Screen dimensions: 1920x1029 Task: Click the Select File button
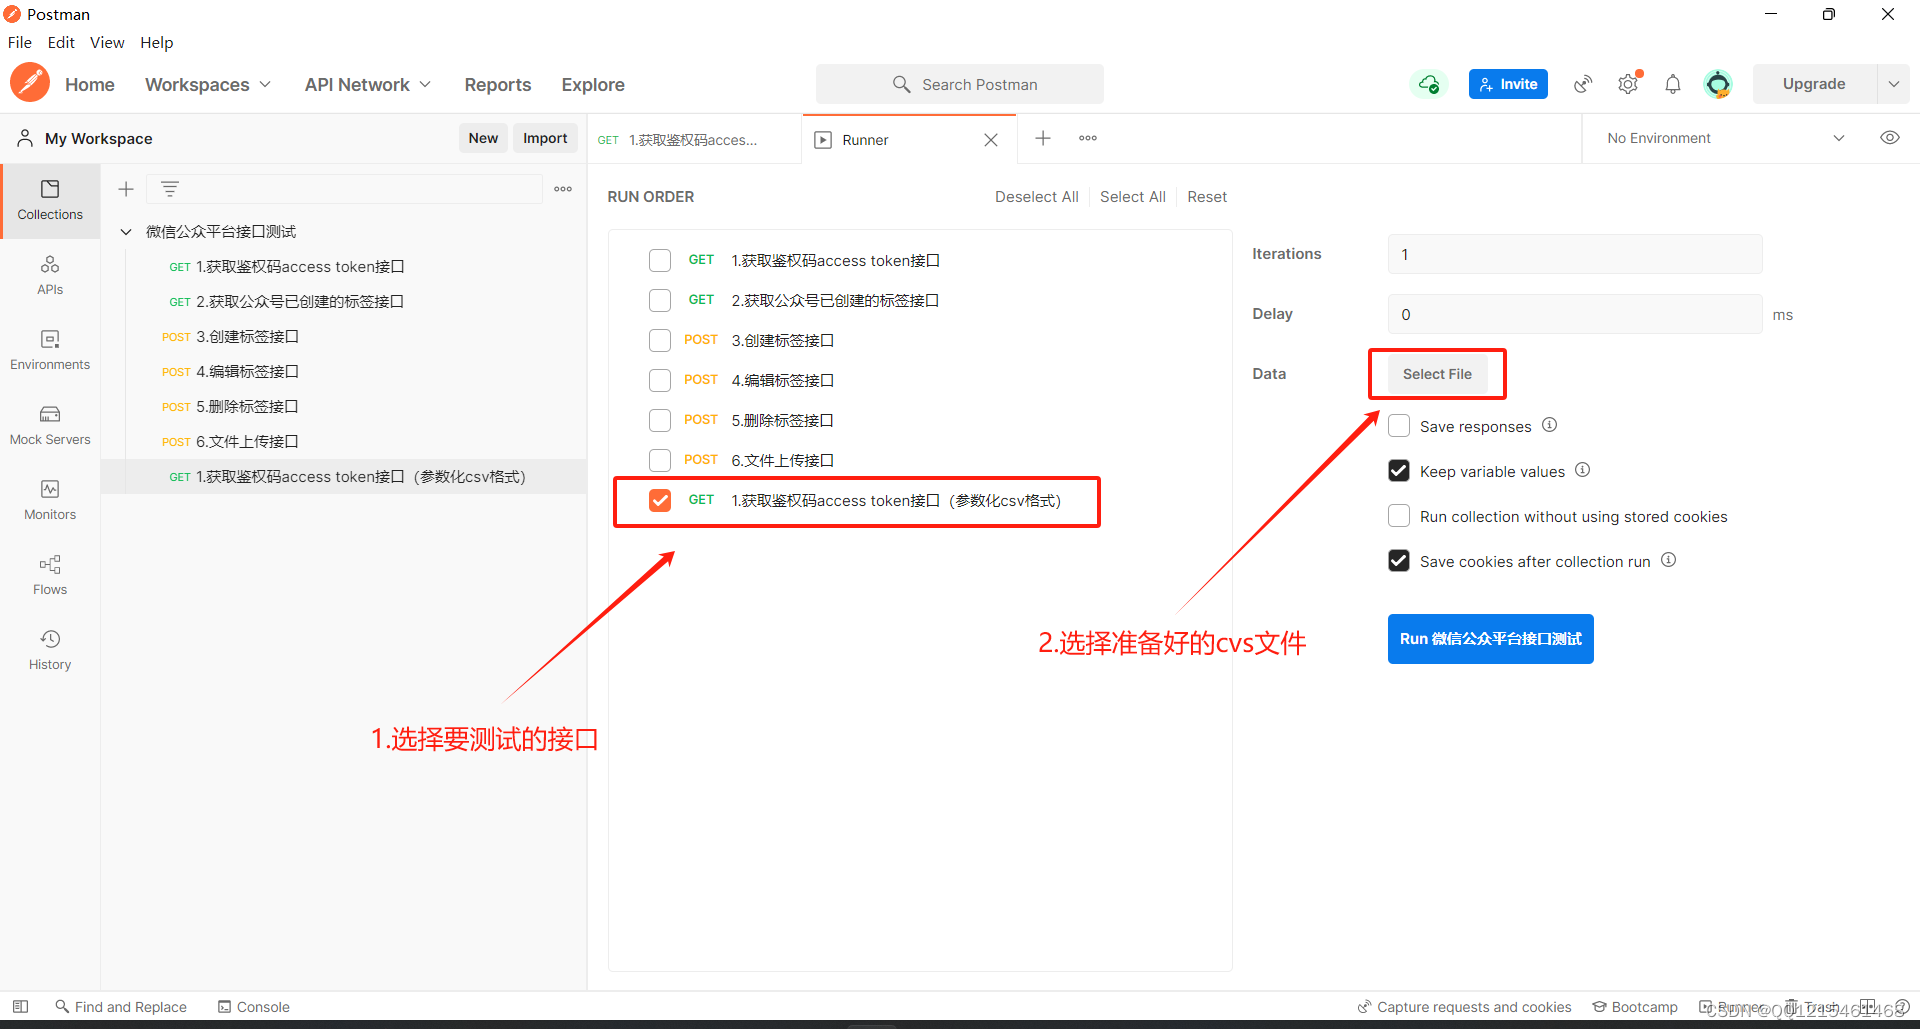click(x=1437, y=374)
